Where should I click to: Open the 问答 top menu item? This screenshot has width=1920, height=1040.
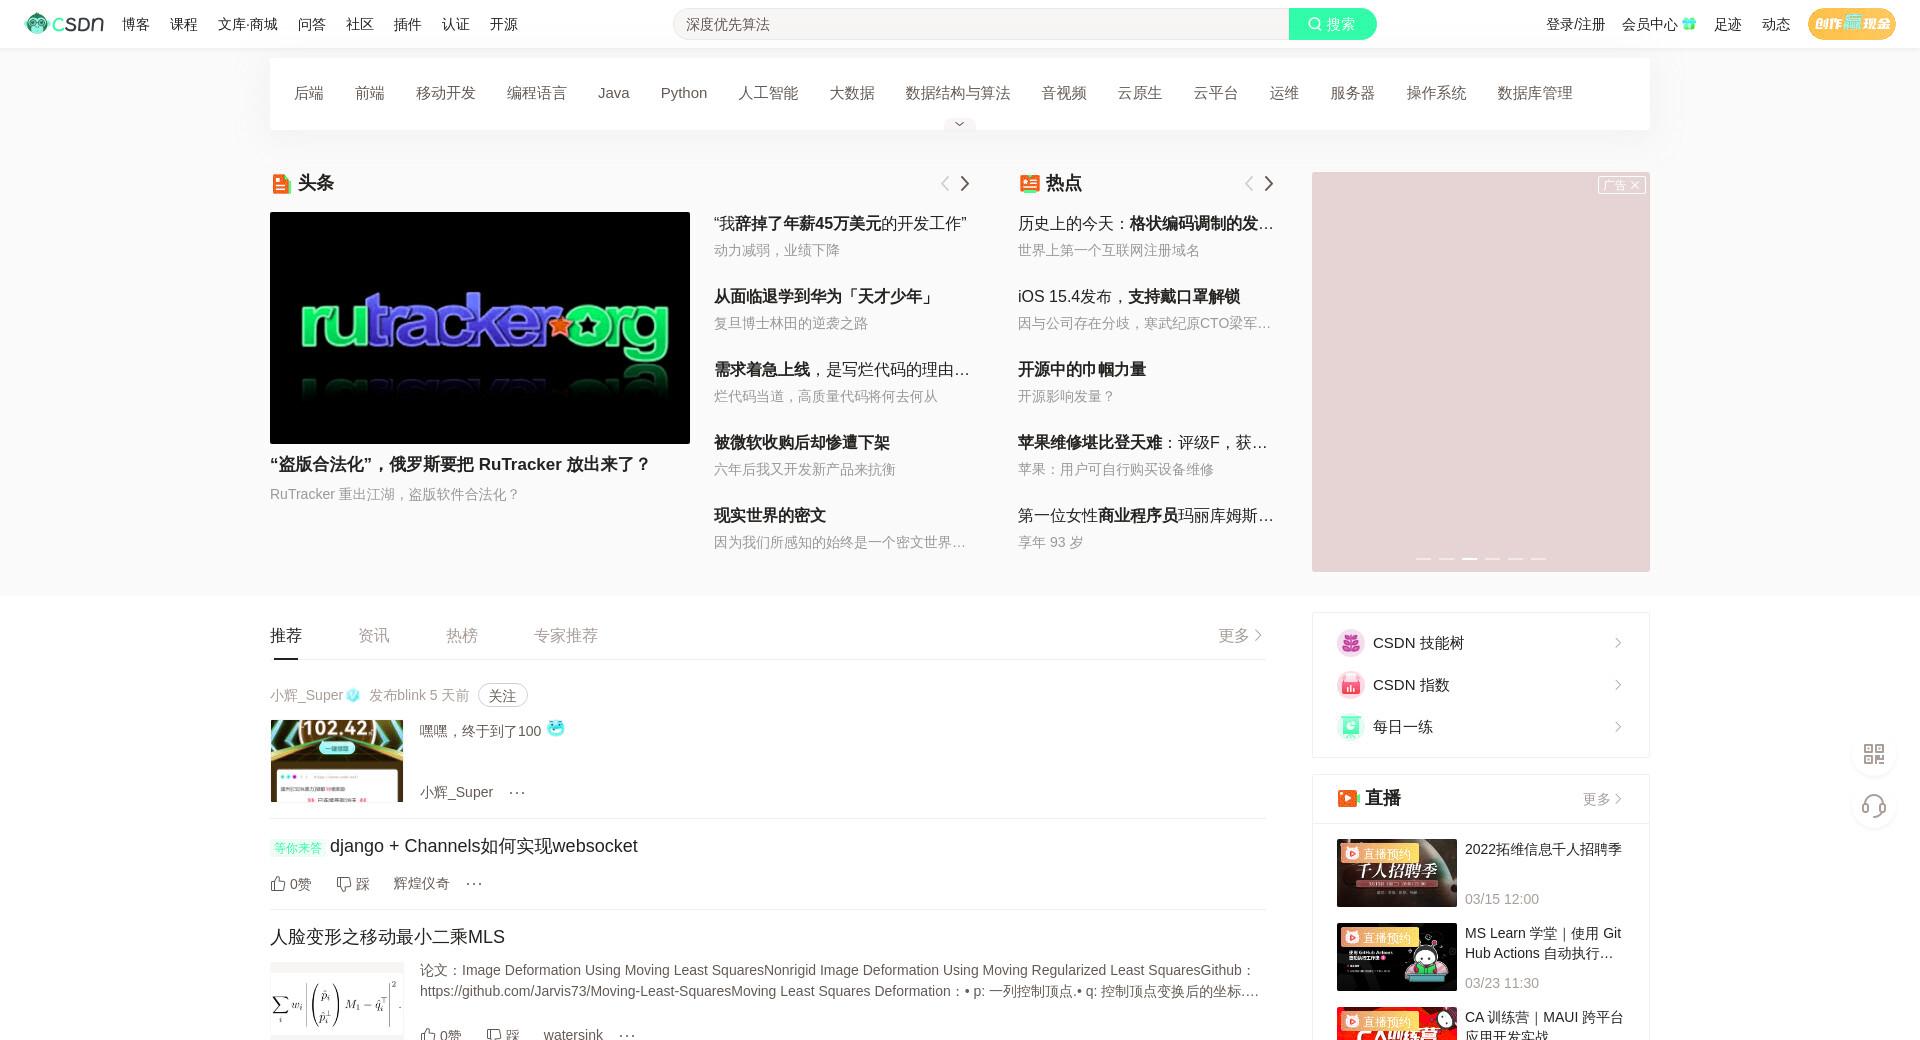312,24
